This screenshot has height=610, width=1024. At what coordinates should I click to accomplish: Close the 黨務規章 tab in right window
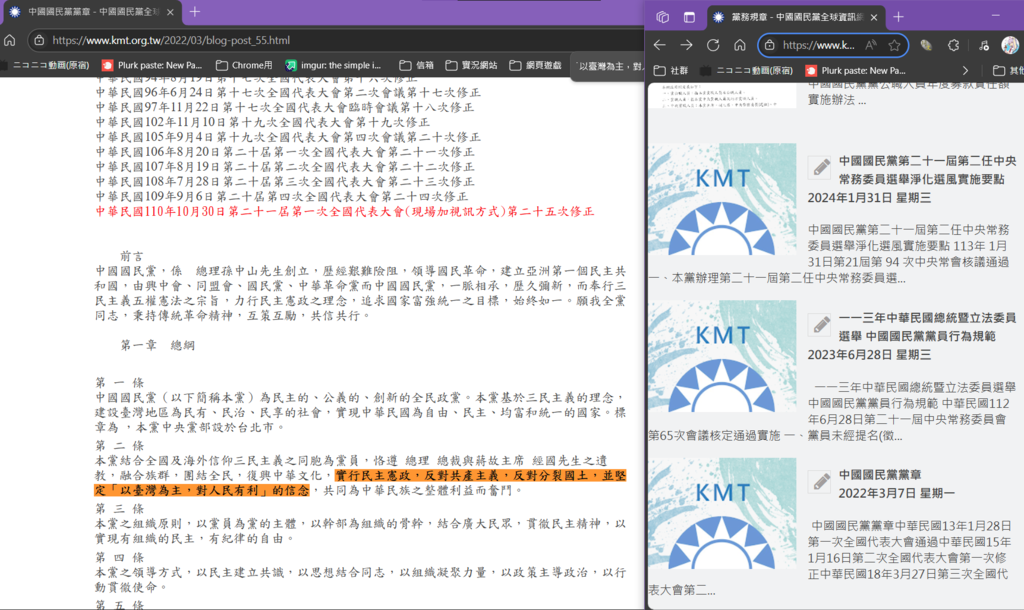[x=874, y=17]
